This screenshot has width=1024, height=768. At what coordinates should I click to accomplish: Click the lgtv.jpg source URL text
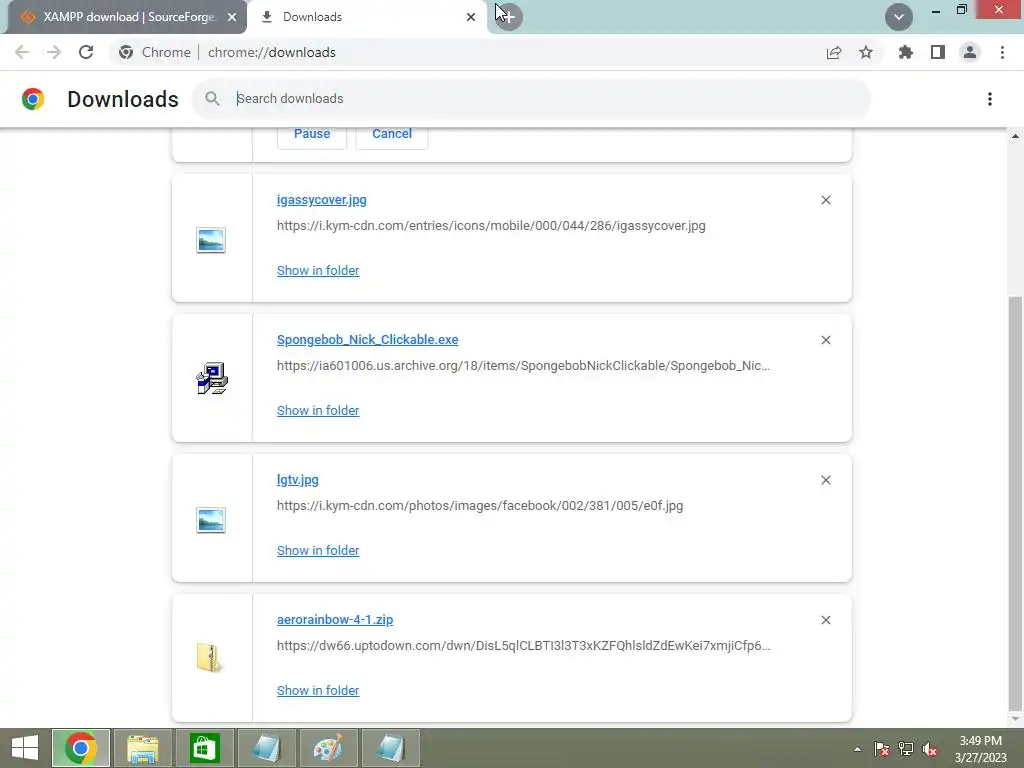click(x=480, y=505)
